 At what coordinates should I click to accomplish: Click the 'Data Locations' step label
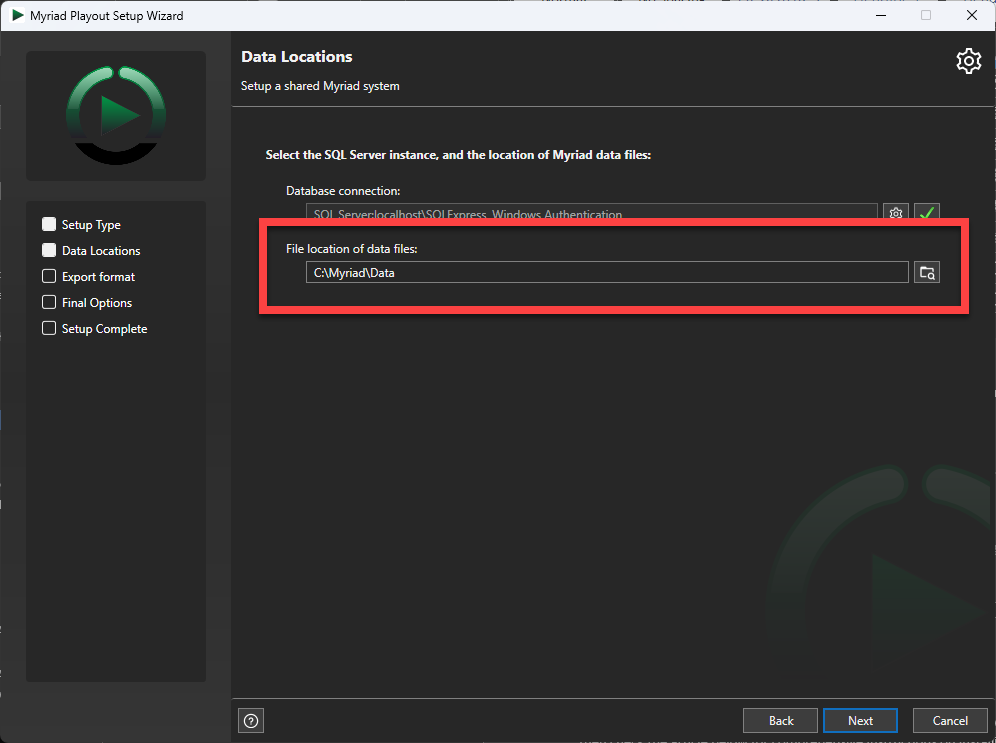click(101, 251)
